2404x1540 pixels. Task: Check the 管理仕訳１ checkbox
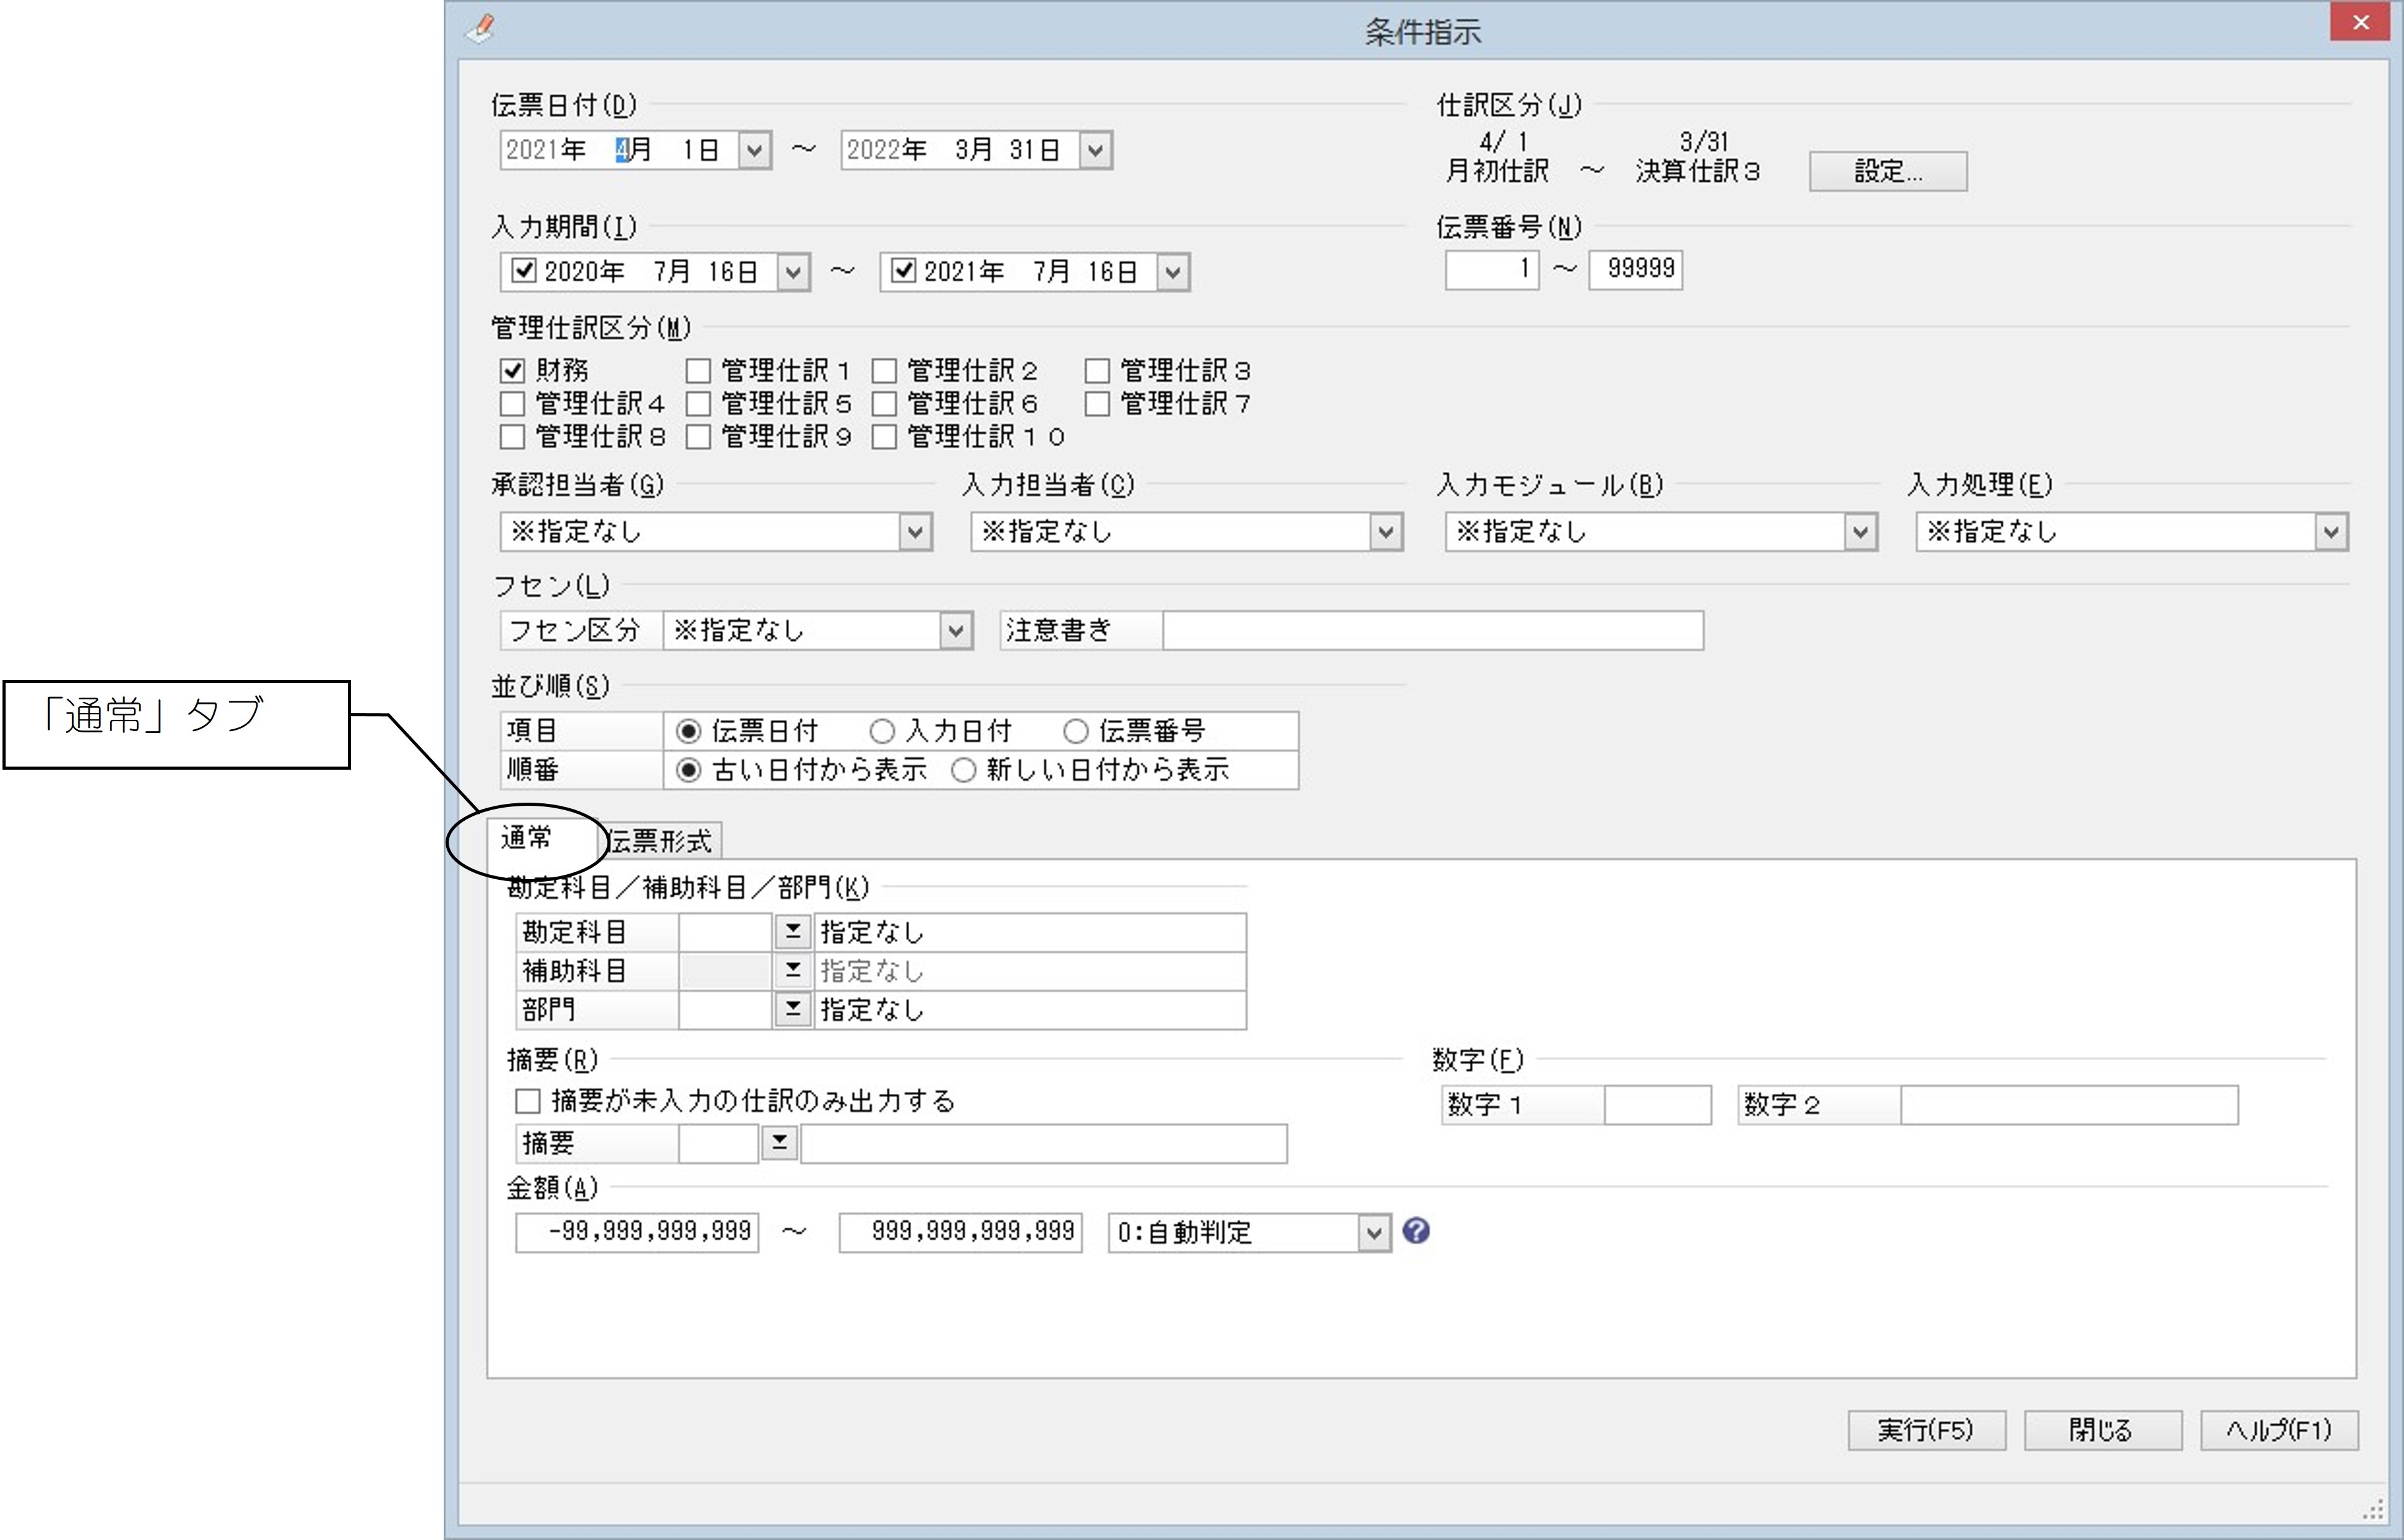click(x=698, y=371)
